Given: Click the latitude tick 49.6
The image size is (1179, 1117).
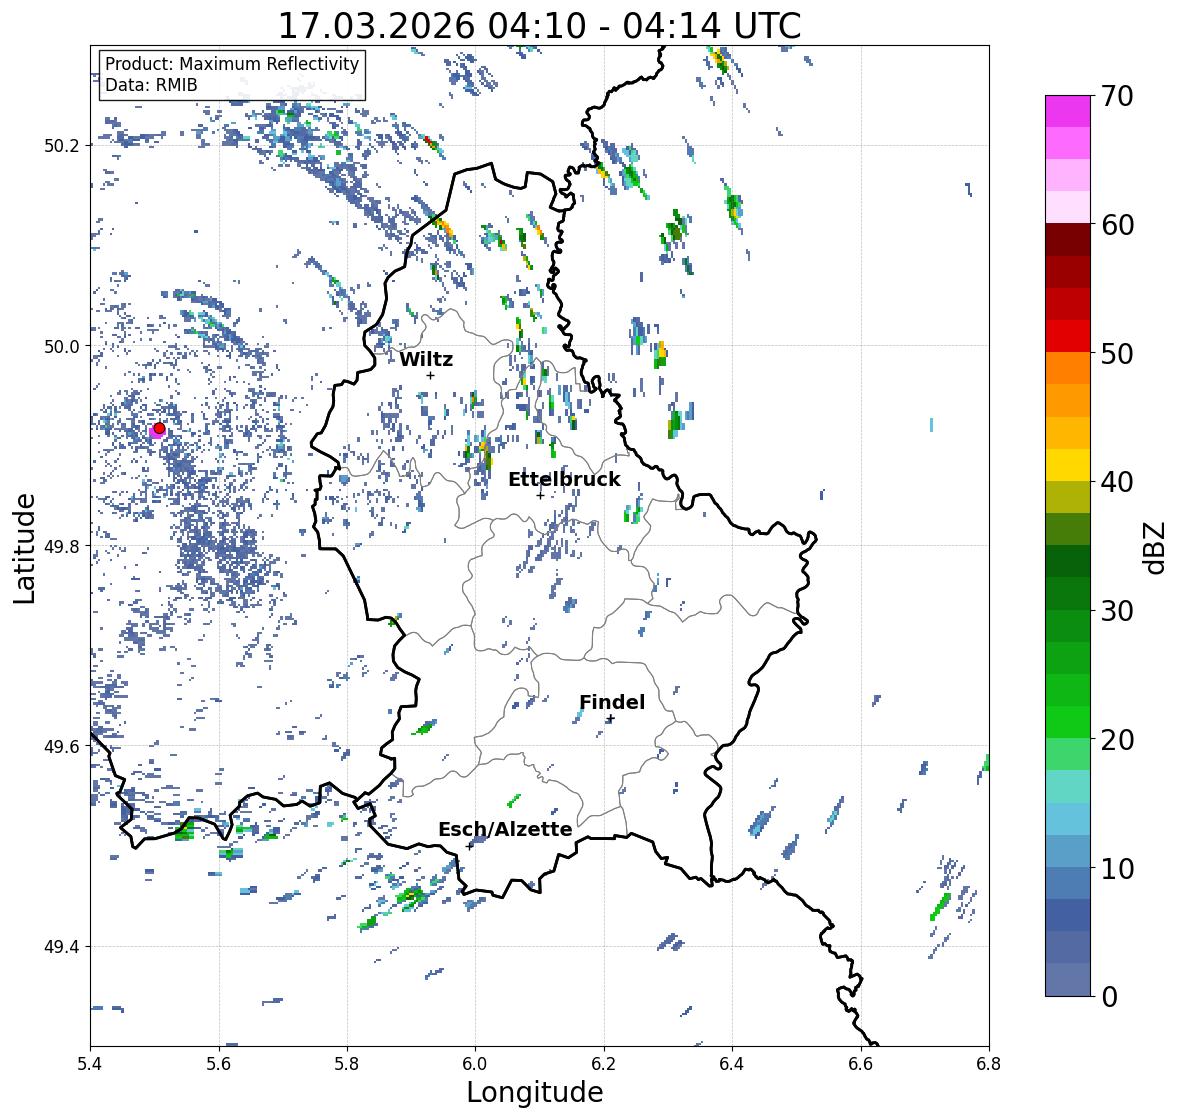Looking at the screenshot, I should [x=62, y=746].
